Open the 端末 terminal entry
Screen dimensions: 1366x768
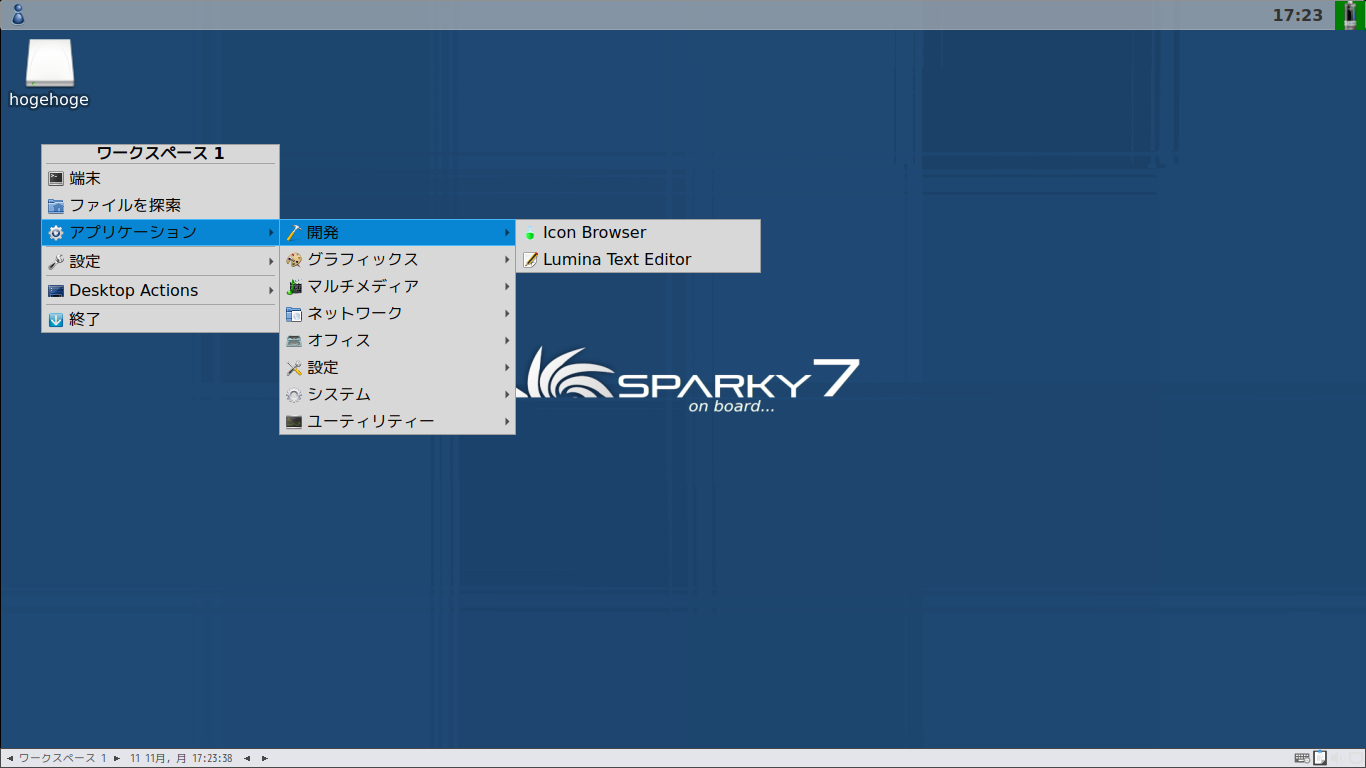pos(160,178)
